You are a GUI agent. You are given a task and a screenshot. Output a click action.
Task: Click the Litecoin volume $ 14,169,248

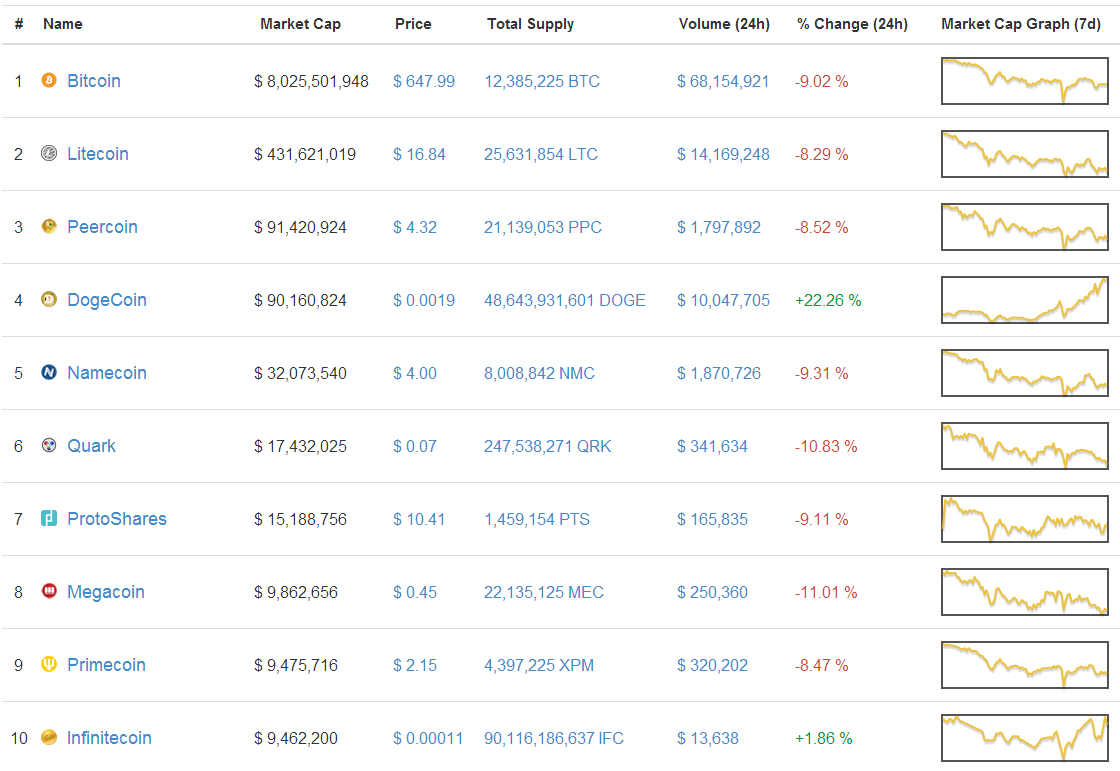pos(724,154)
